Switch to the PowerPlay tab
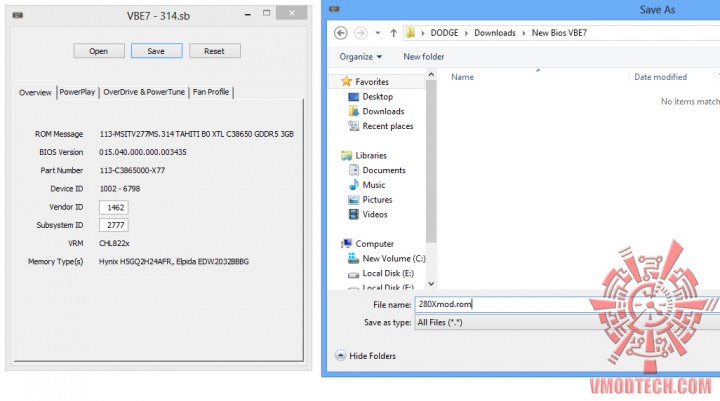 77,92
